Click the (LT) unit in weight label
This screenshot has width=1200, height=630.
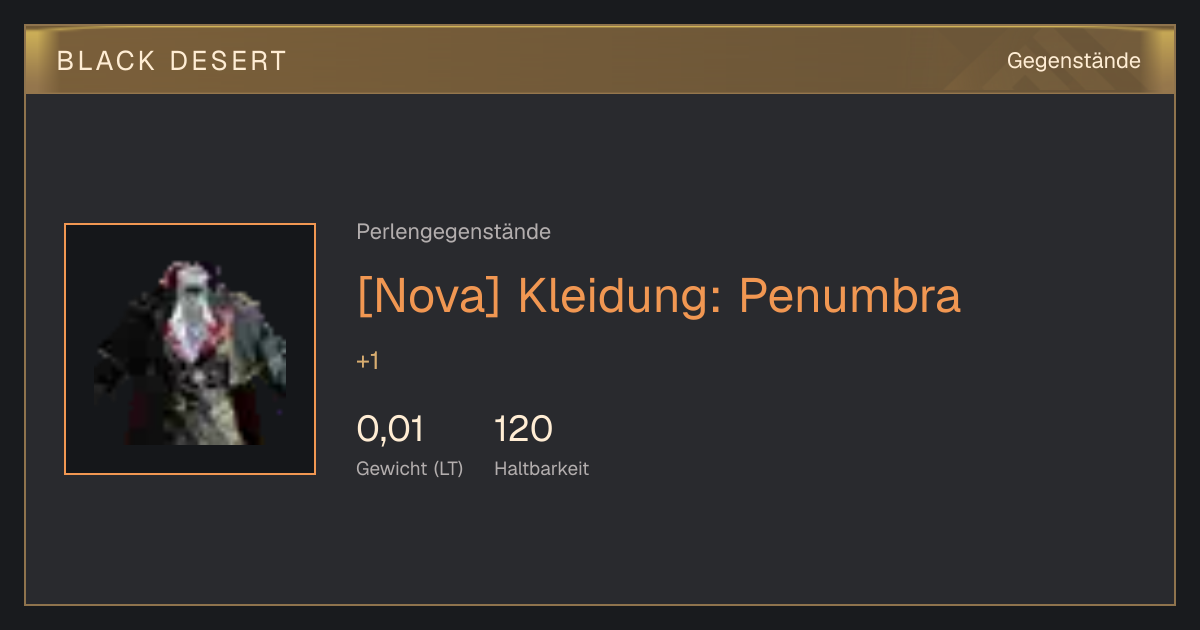448,469
